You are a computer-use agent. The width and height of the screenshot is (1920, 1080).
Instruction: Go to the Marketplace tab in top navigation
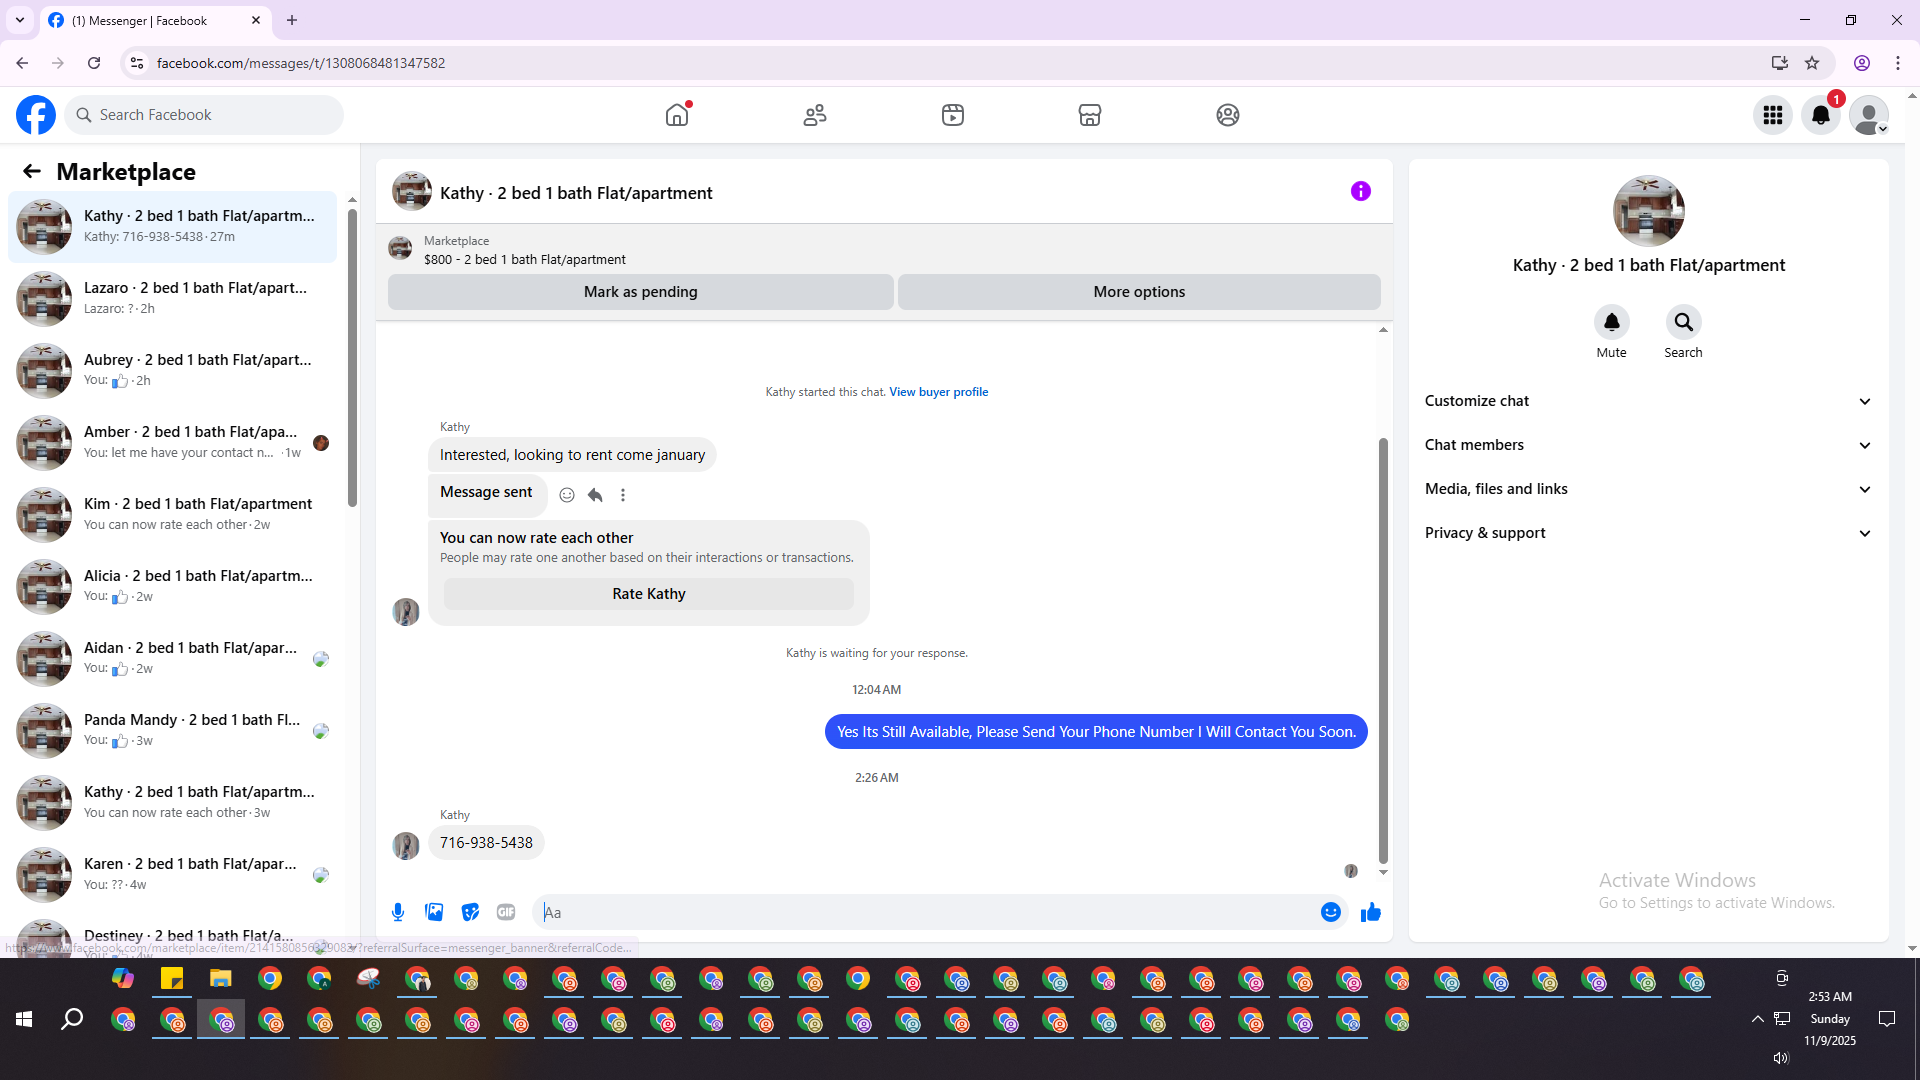[1089, 115]
